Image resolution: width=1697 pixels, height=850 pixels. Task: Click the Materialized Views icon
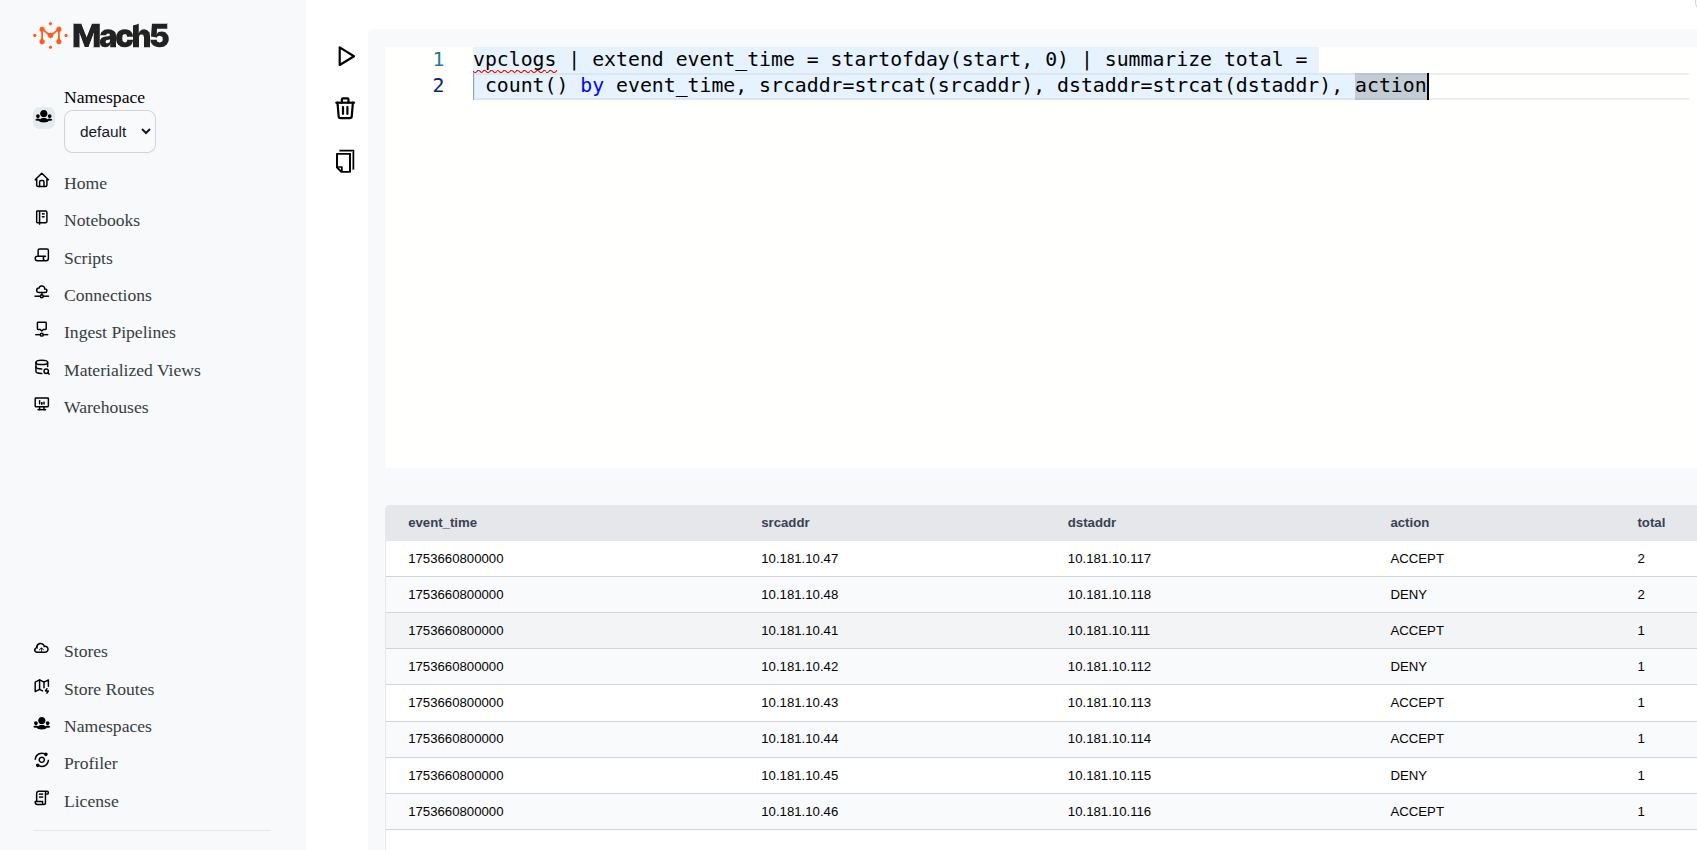click(x=42, y=368)
